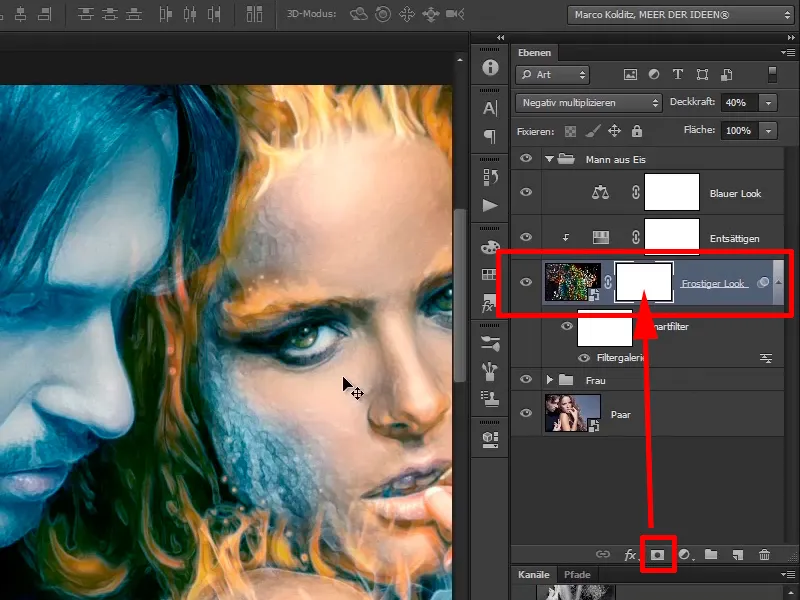Screen dimensions: 800x600
Task: Create a new fill or adjustment layer
Action: (685, 555)
